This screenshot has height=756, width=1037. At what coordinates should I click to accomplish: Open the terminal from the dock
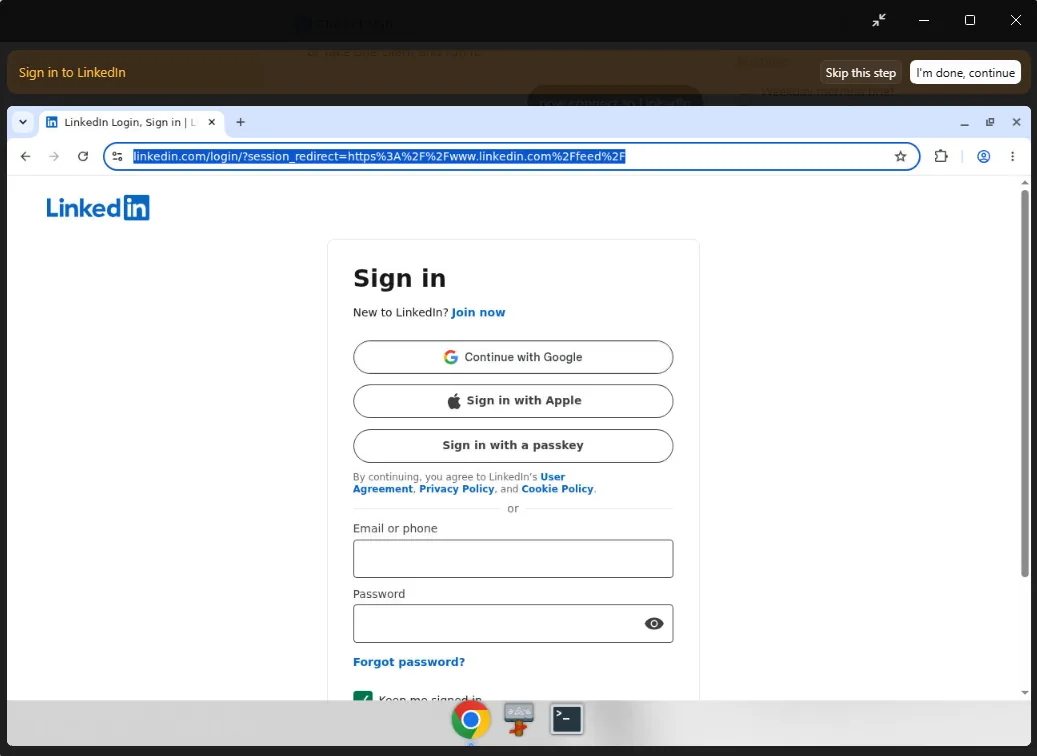(567, 720)
